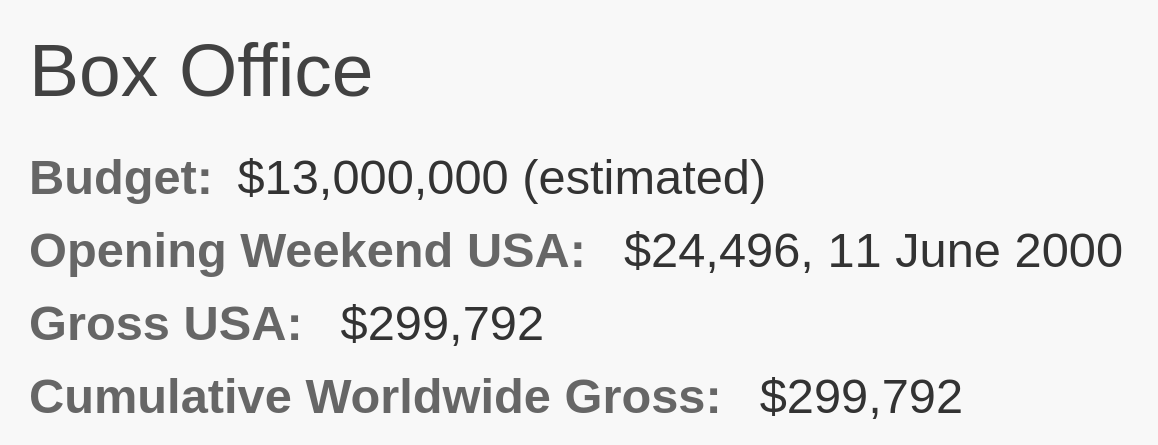This screenshot has height=445, width=1158.
Task: Click the $13,000,000 budget amount
Action: (372, 178)
